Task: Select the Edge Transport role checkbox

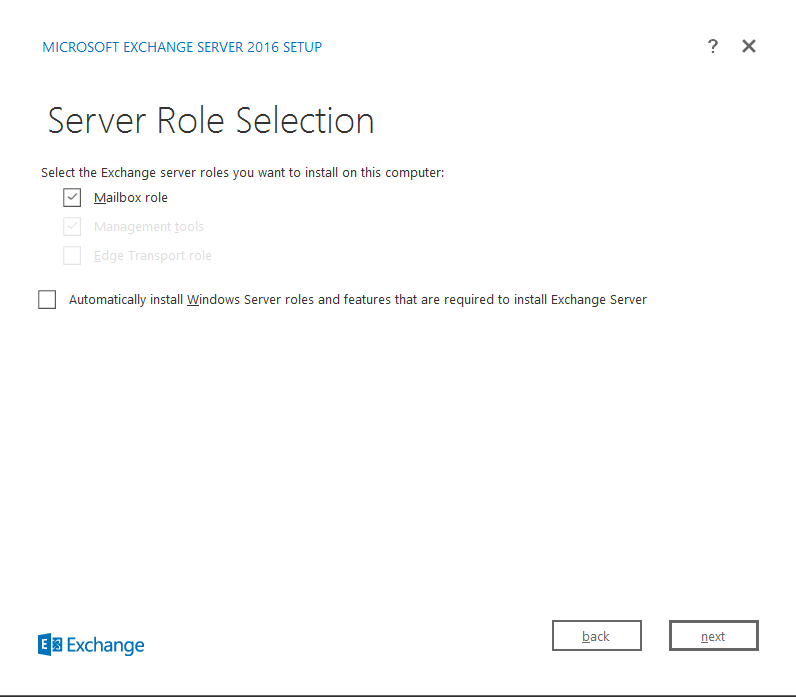Action: [x=72, y=256]
